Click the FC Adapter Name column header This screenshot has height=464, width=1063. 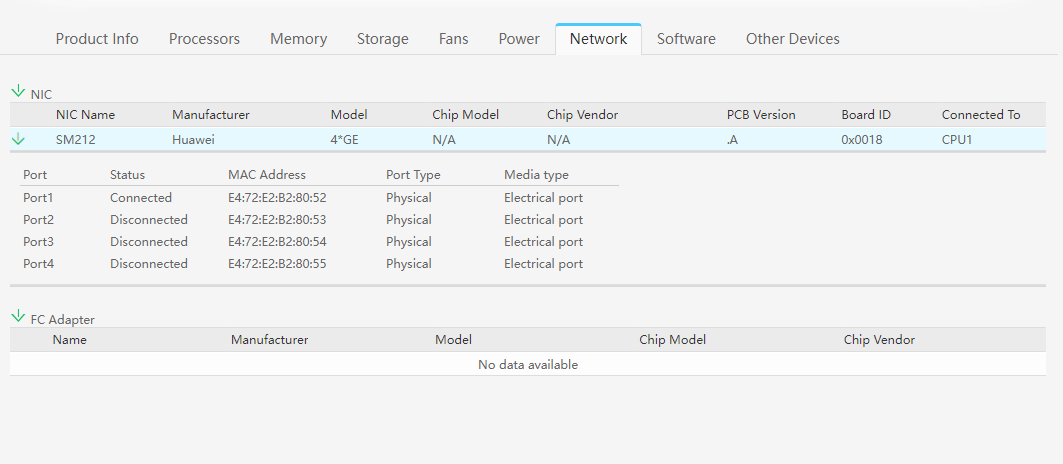(70, 340)
